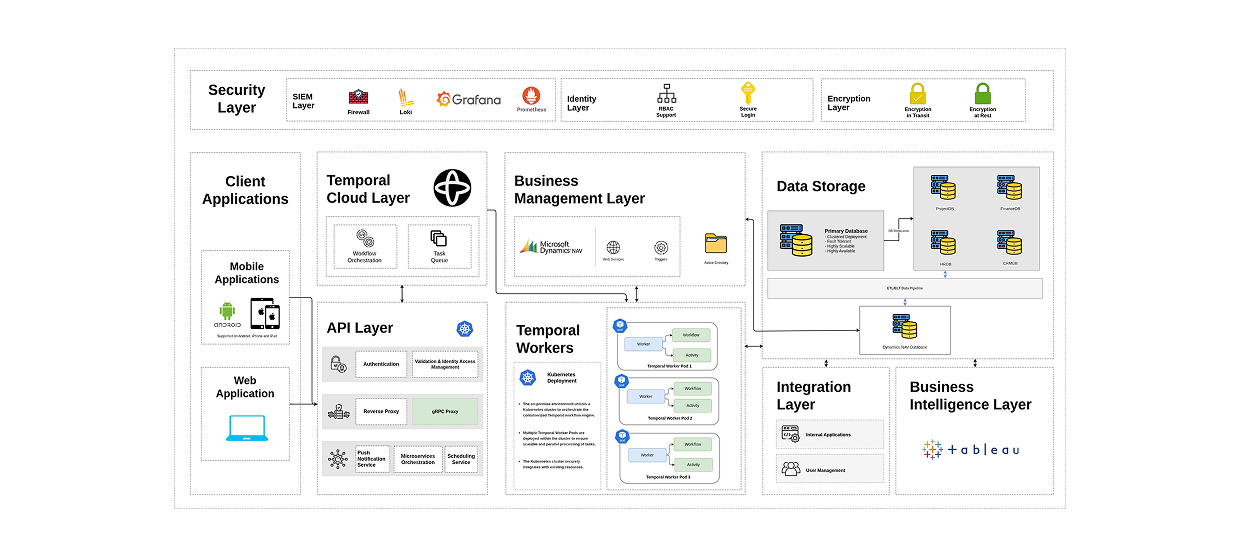
Task: Select the HRDB database icon
Action: pos(943,243)
